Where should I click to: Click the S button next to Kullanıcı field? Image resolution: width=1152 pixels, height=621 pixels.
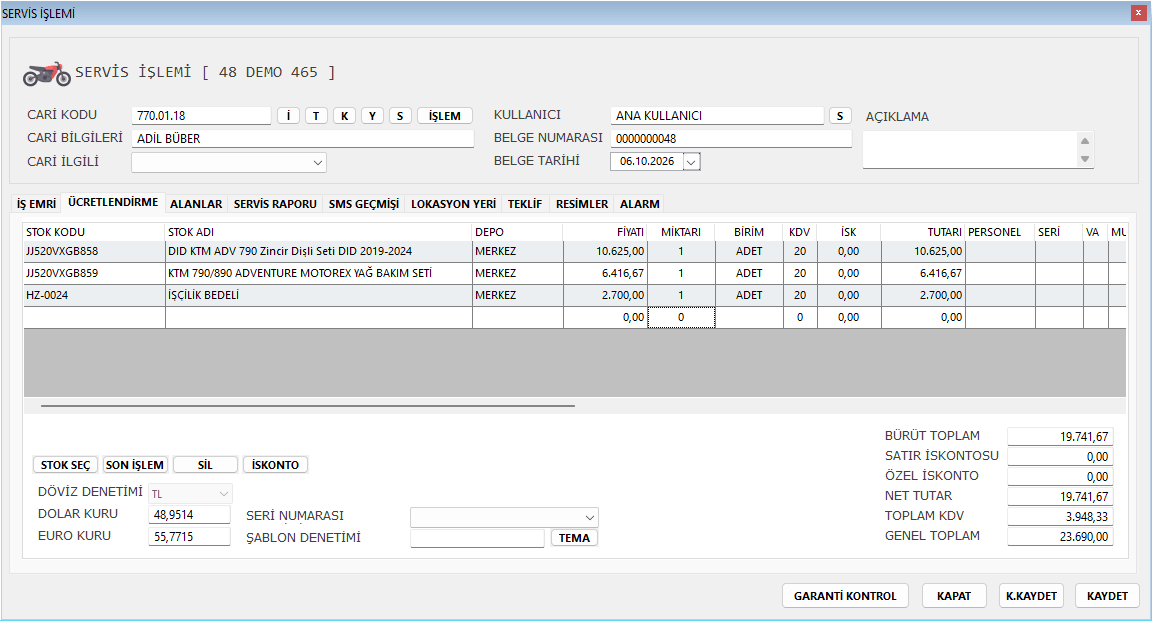(840, 115)
